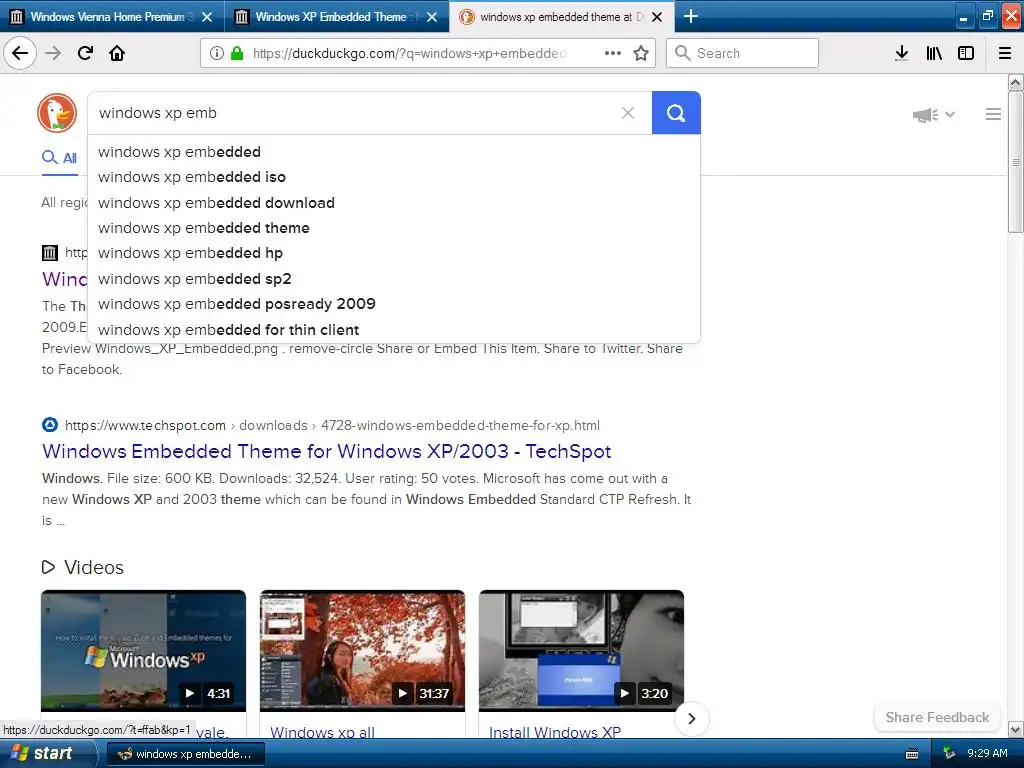Click the network tray icon
Screen dimensions: 1024x768
click(x=949, y=753)
